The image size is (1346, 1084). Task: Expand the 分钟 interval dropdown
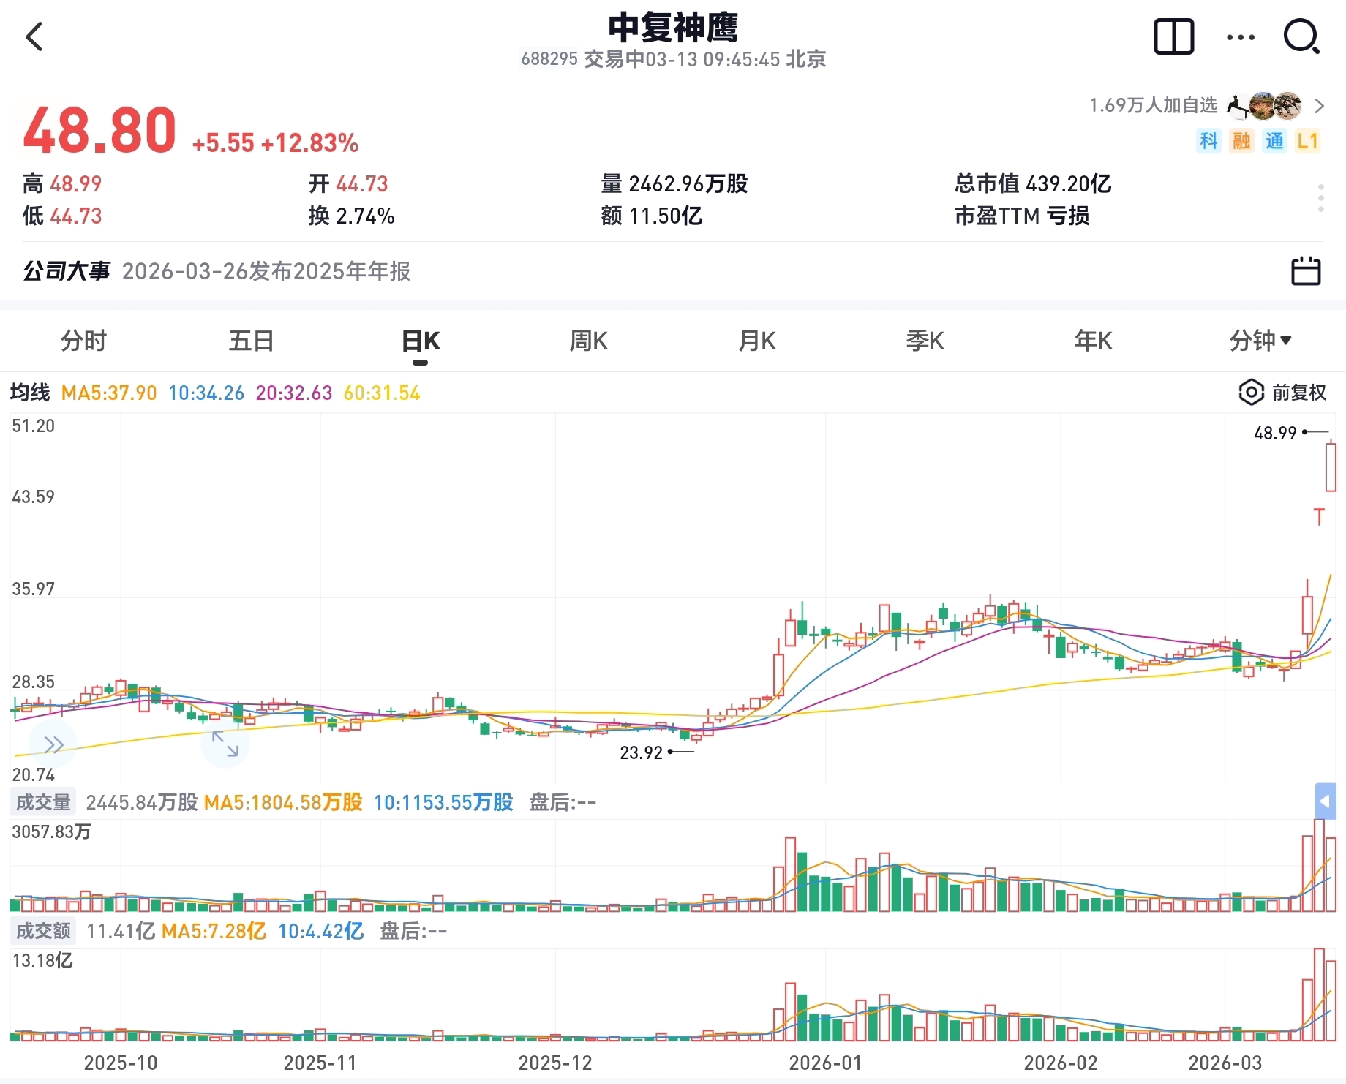1260,341
